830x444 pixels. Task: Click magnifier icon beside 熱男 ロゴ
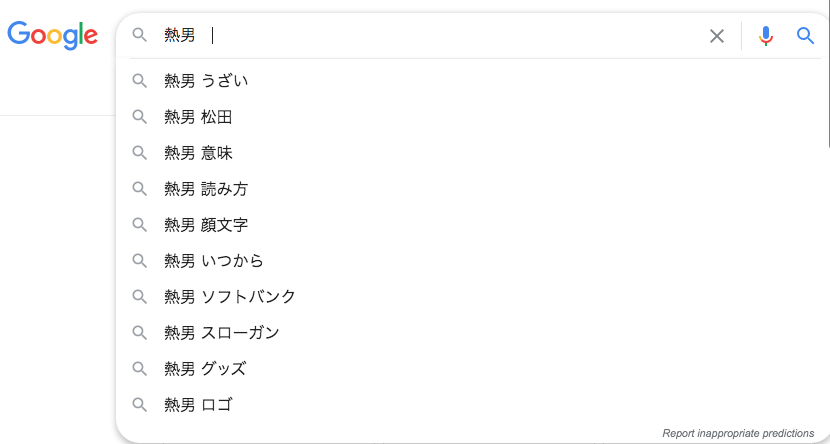[x=140, y=405]
